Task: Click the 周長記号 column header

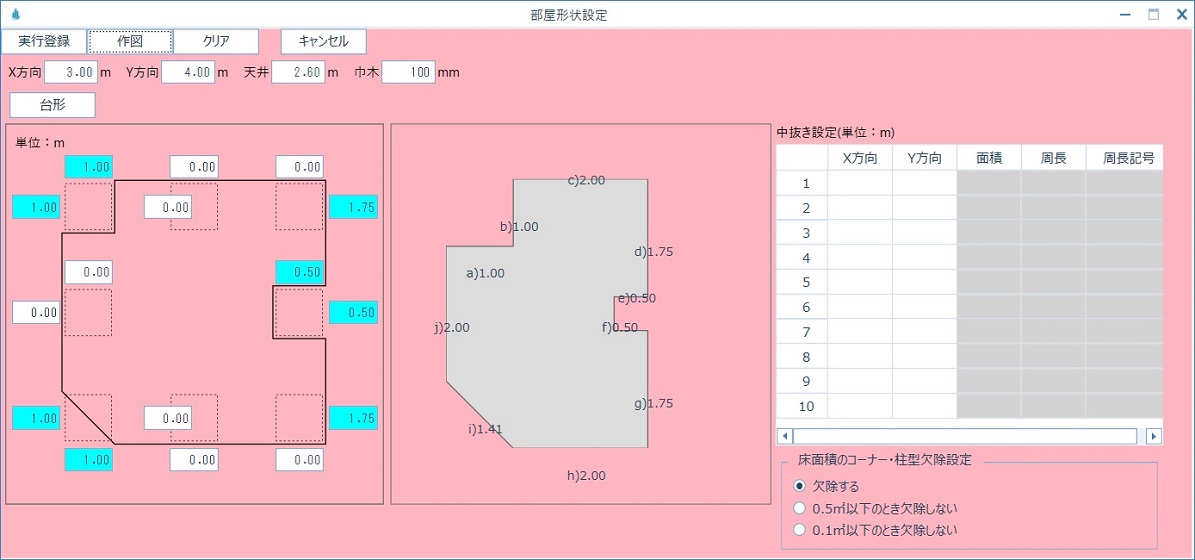Action: [x=1125, y=158]
